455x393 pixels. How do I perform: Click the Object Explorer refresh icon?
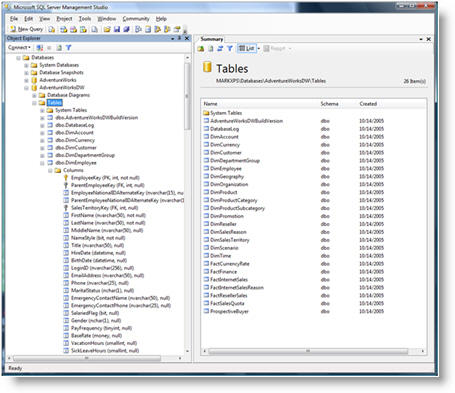pyautogui.click(x=59, y=48)
